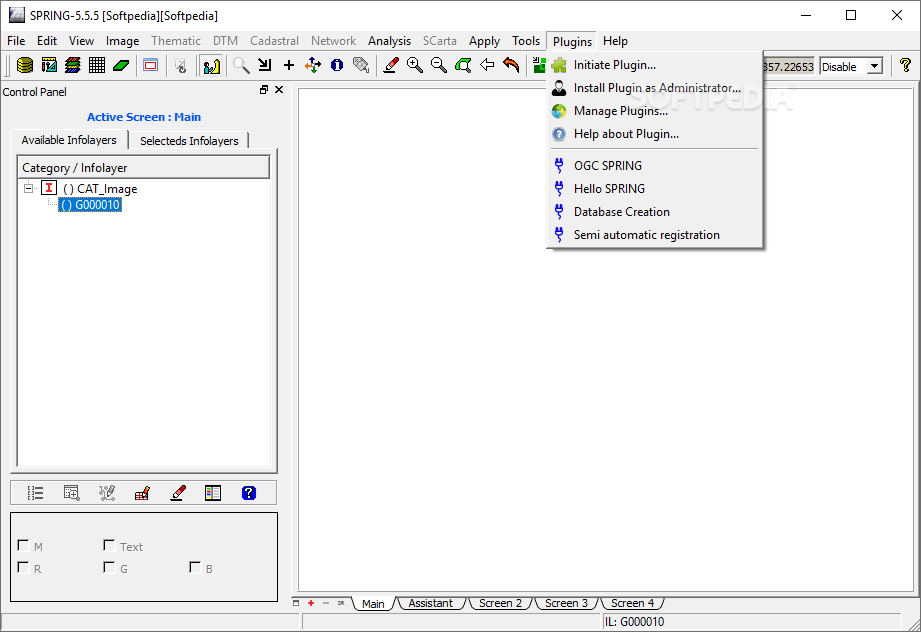Click the red brick wall editing icon
The height and width of the screenshot is (632, 921).
142,493
